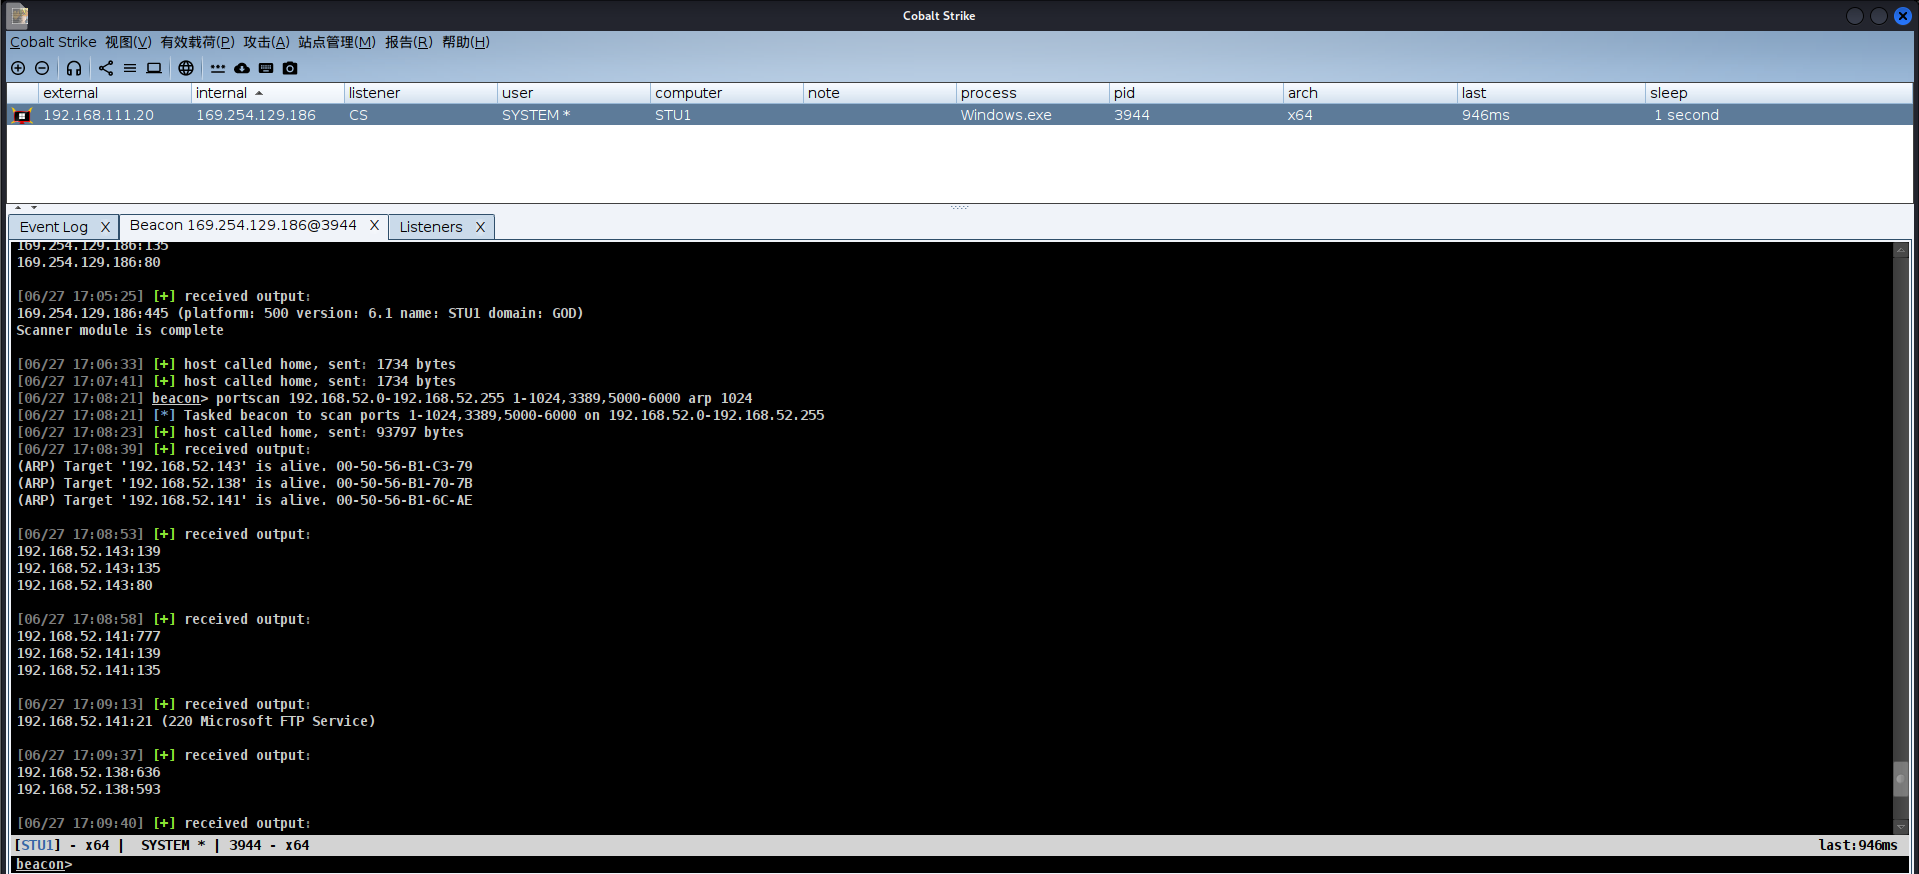Screen dimensions: 1919x874
Task: Sort sessions by external column
Action: [x=114, y=93]
